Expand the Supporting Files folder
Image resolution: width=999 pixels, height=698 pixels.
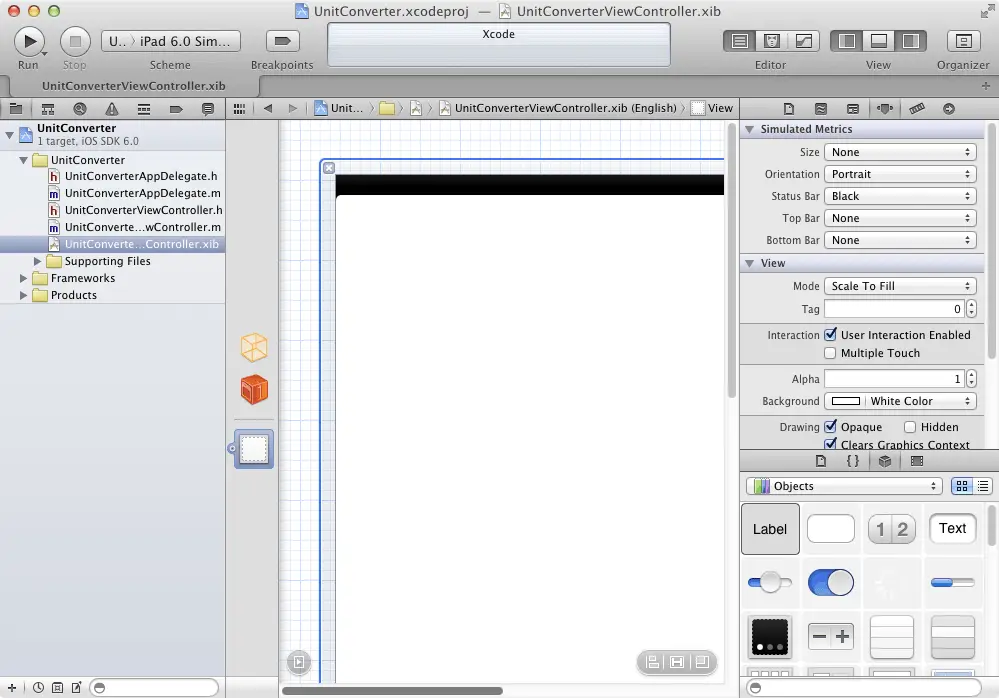click(x=39, y=261)
